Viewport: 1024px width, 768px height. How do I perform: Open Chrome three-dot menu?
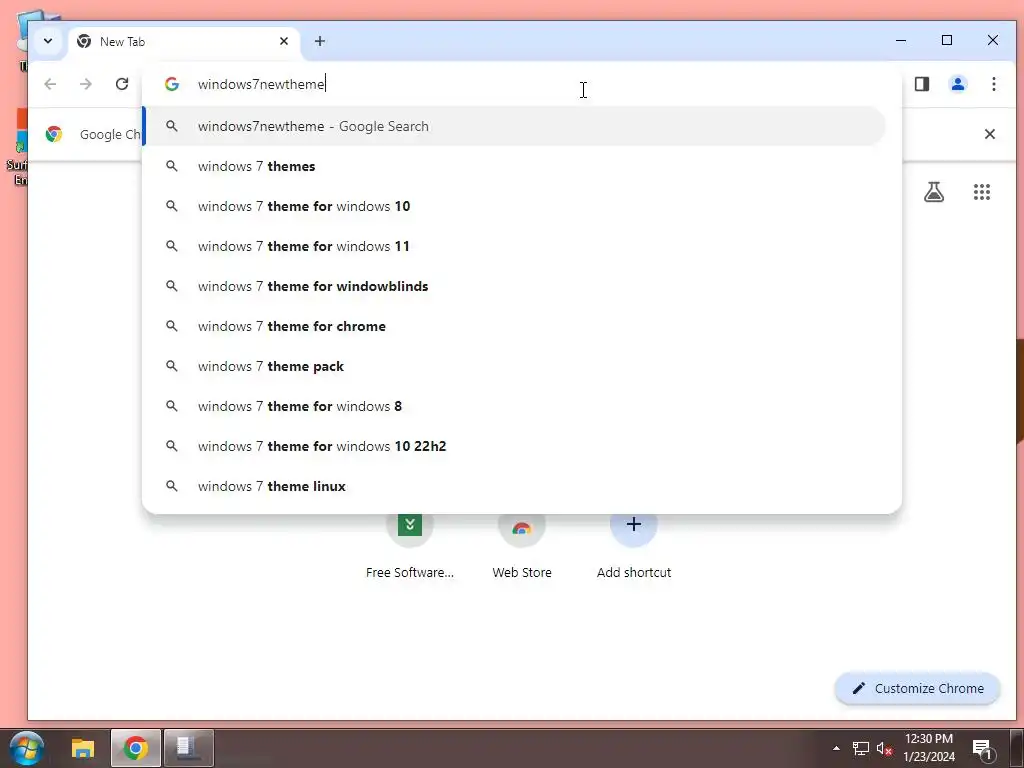[993, 84]
